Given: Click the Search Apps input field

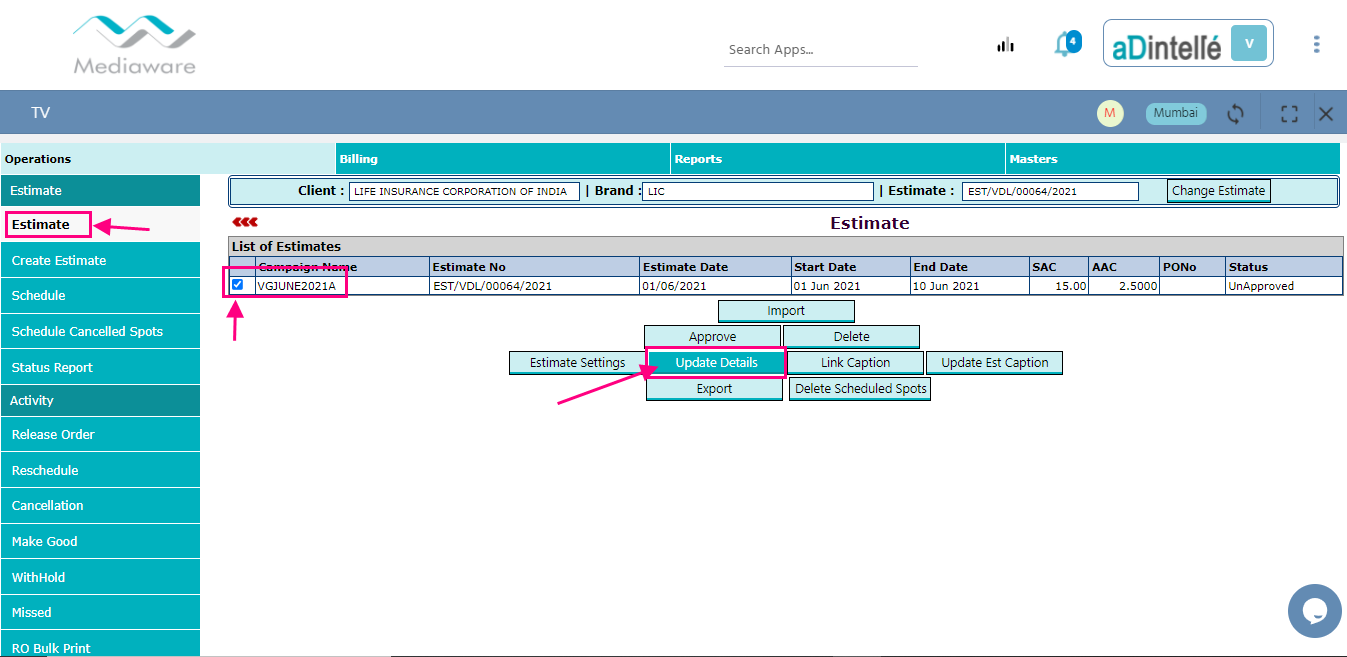Looking at the screenshot, I should click(x=820, y=49).
